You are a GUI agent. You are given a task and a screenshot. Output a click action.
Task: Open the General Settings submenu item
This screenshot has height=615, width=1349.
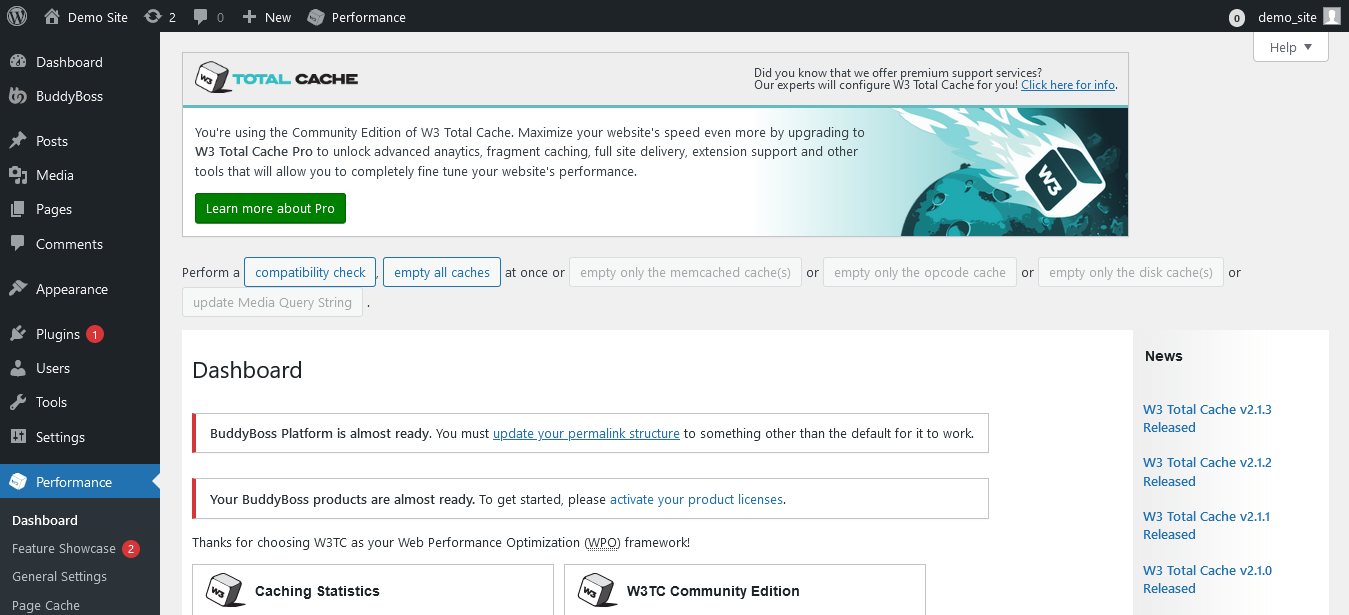(59, 576)
